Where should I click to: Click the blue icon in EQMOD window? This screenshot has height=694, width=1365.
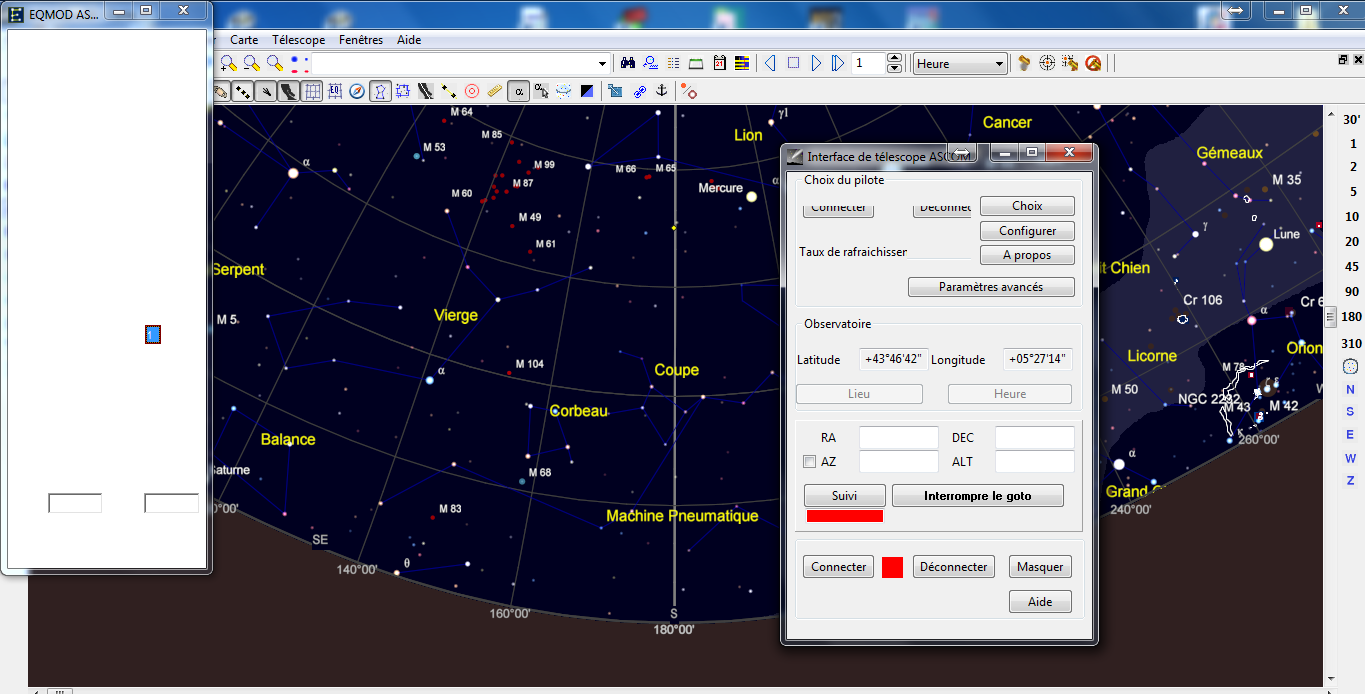click(x=153, y=335)
